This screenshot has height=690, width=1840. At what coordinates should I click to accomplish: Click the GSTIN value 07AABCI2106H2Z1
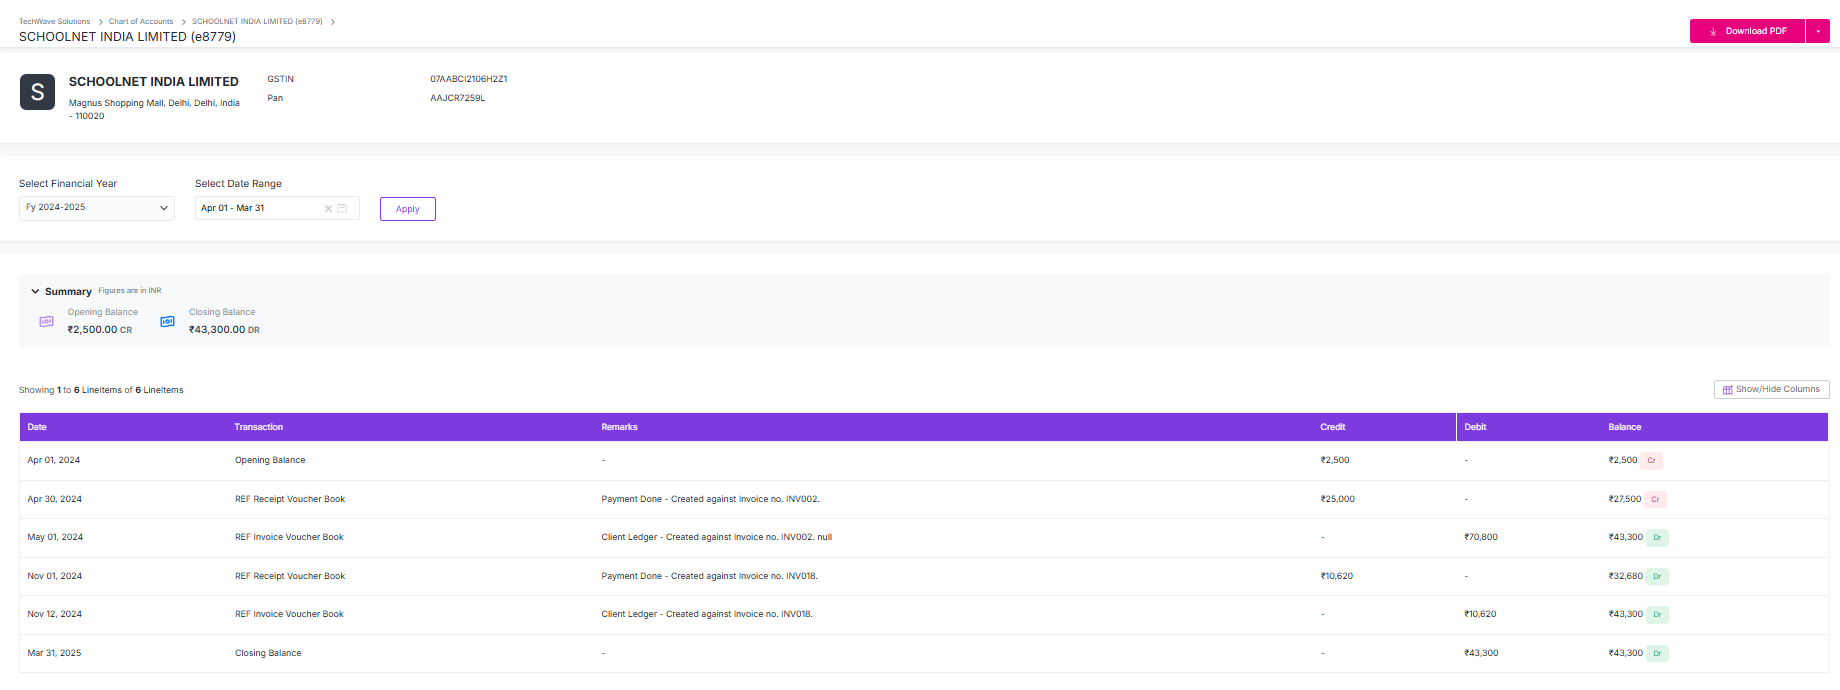pyautogui.click(x=469, y=79)
